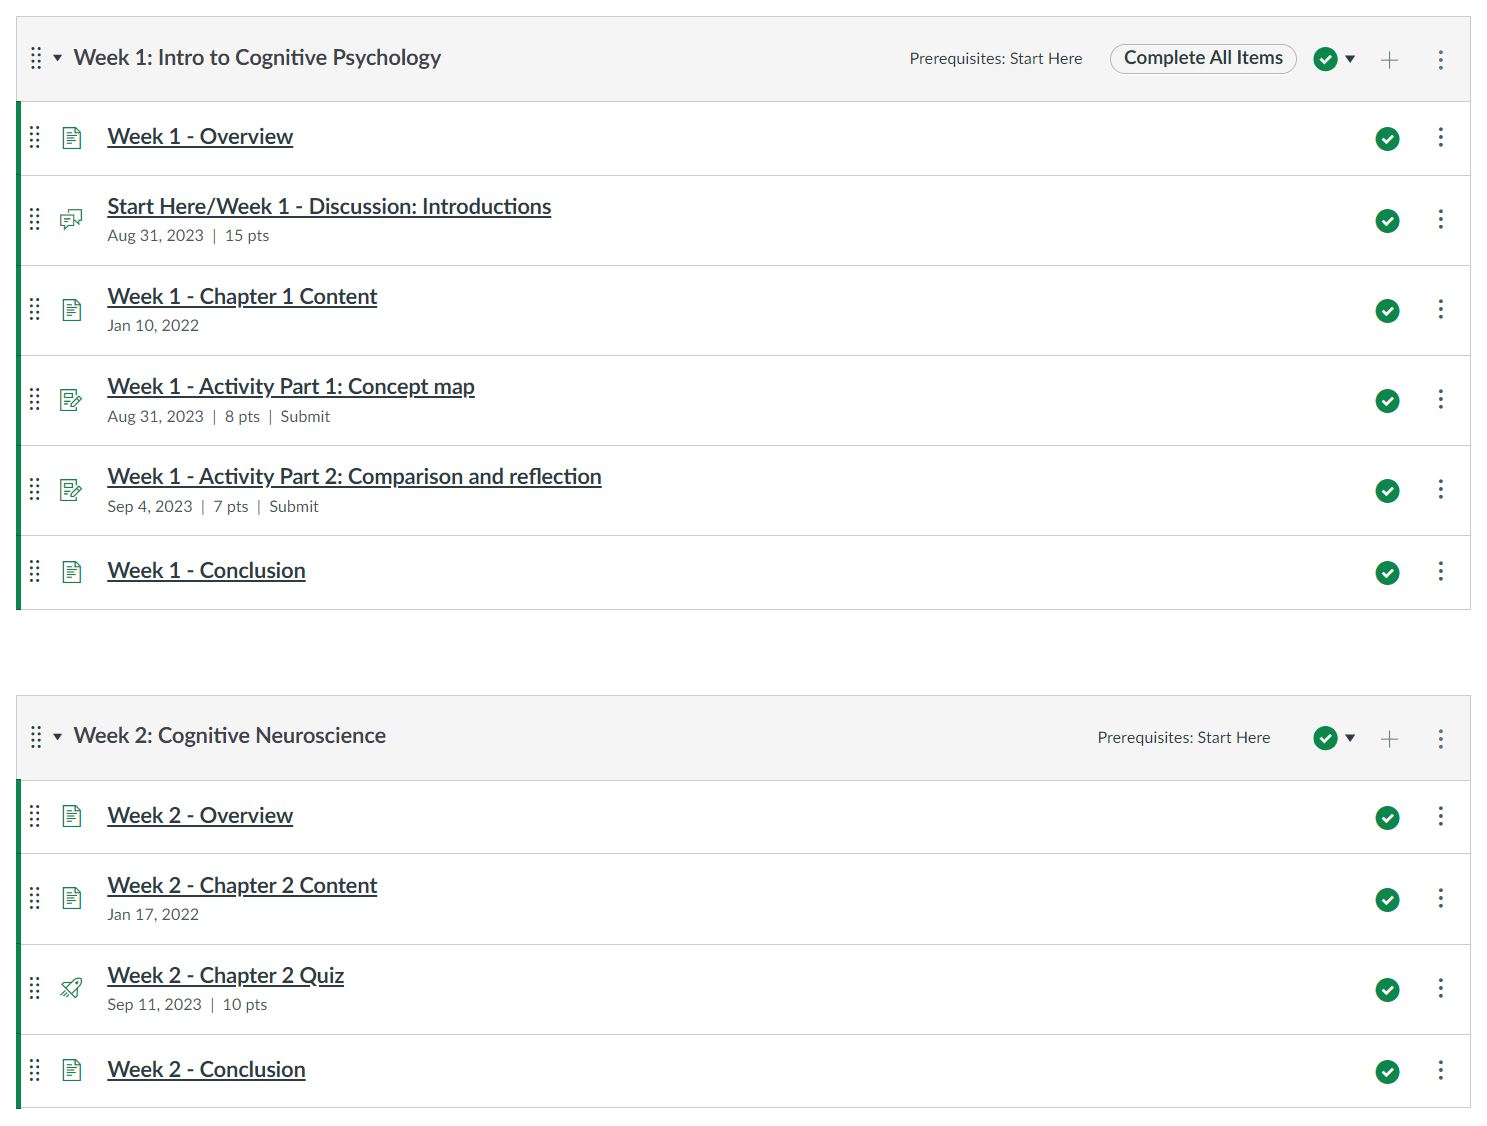Open the options menu for Week 2 - Conclusion
This screenshot has height=1126, width=1487.
(1440, 1070)
